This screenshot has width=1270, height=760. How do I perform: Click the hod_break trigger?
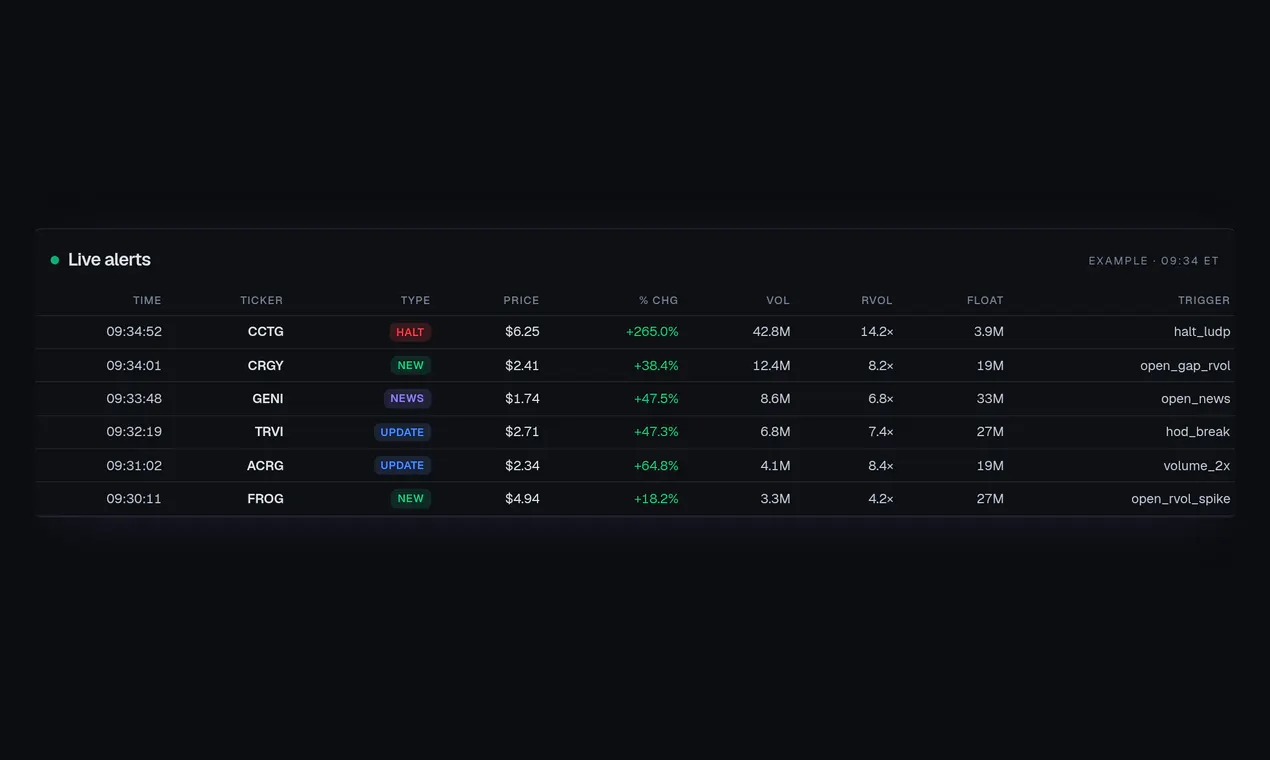coord(1198,432)
